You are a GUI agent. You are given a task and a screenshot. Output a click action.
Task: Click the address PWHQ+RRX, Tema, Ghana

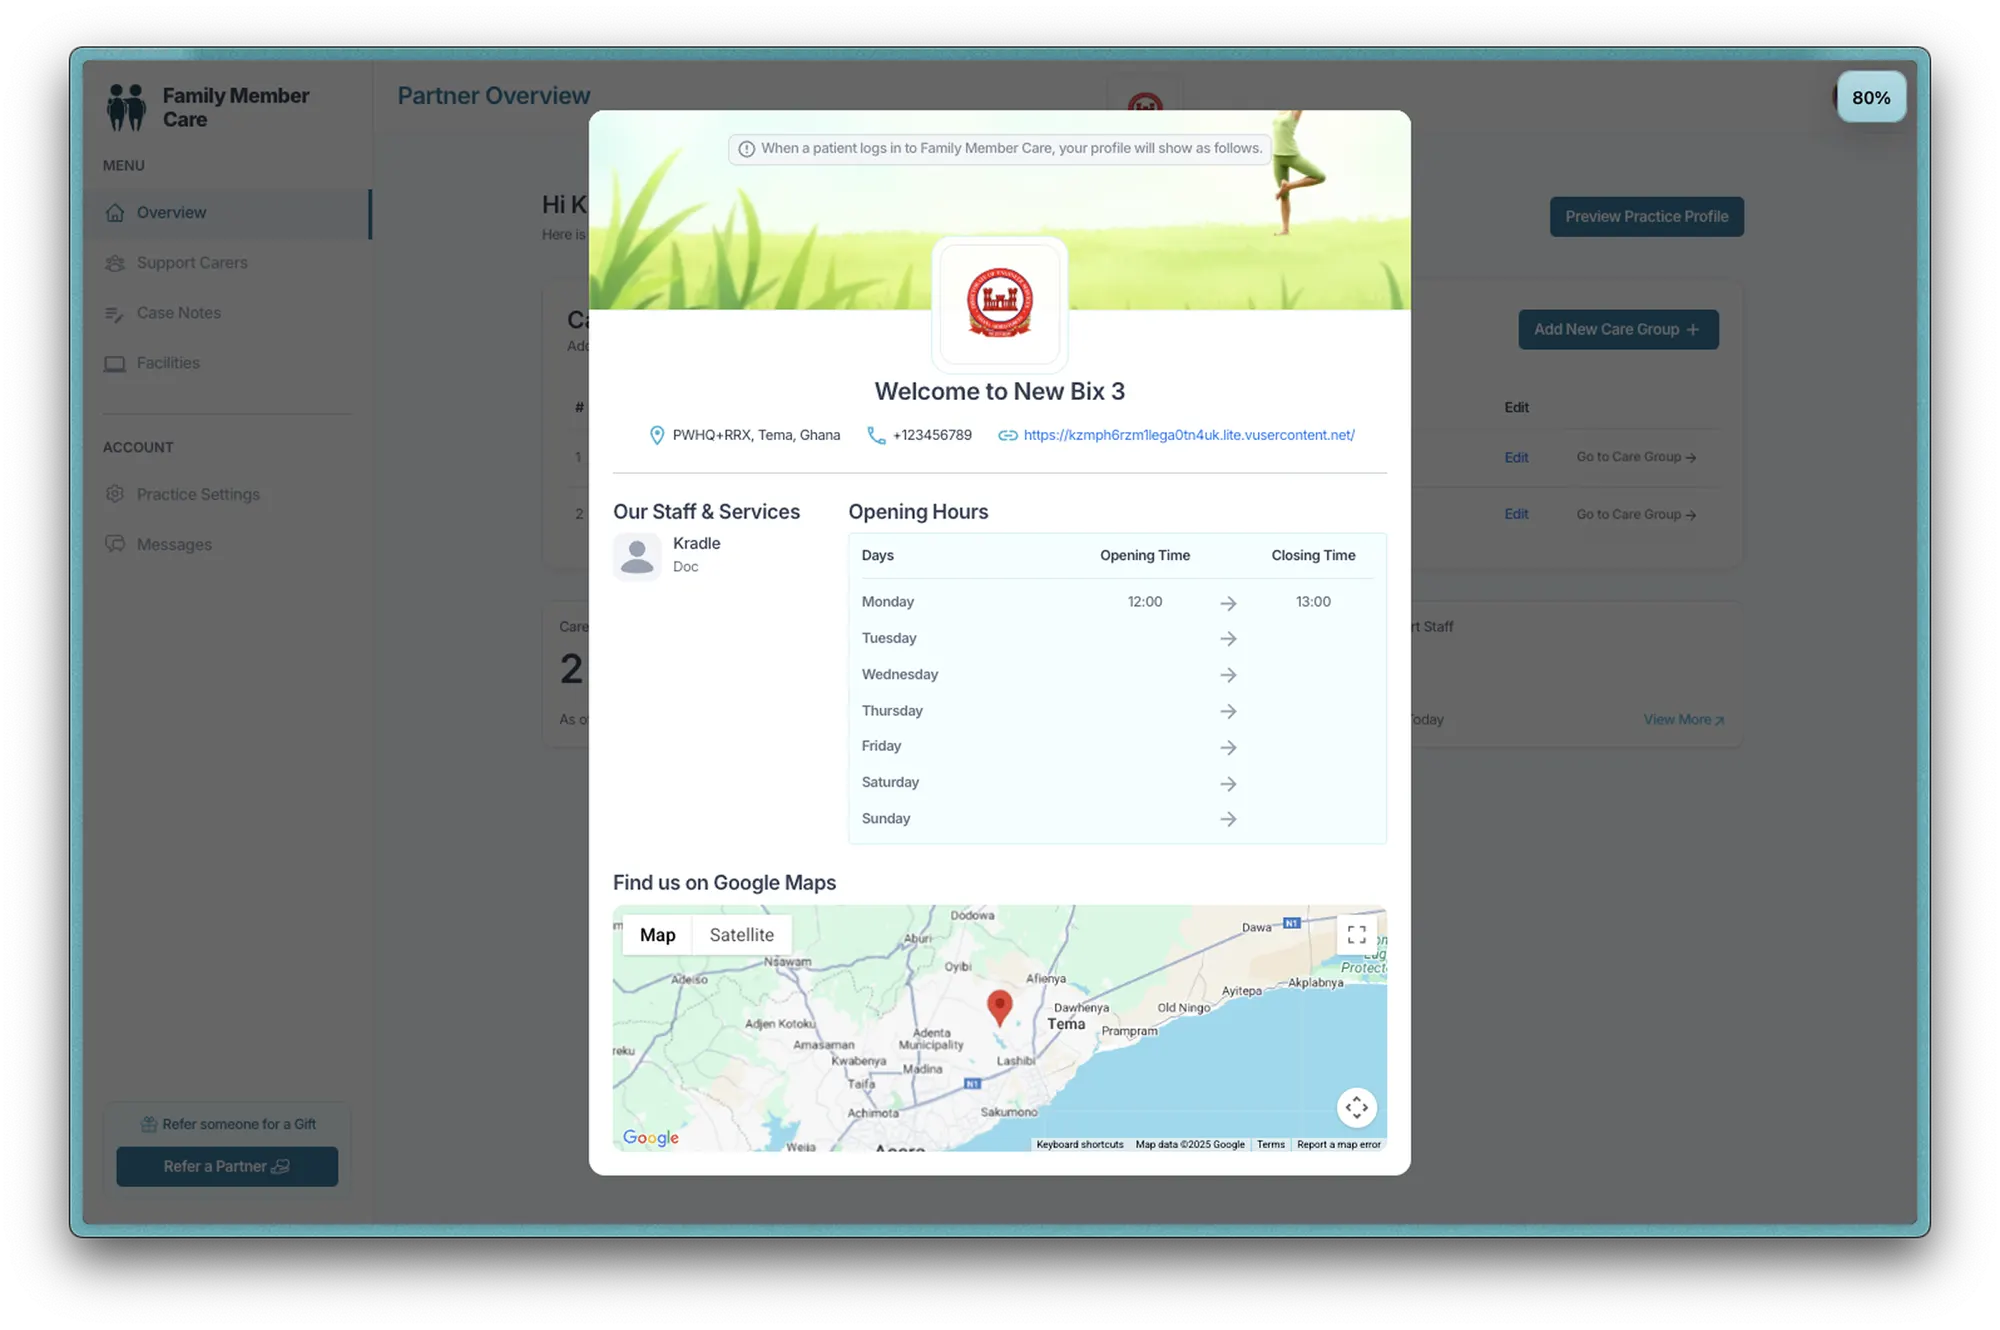[x=756, y=435]
